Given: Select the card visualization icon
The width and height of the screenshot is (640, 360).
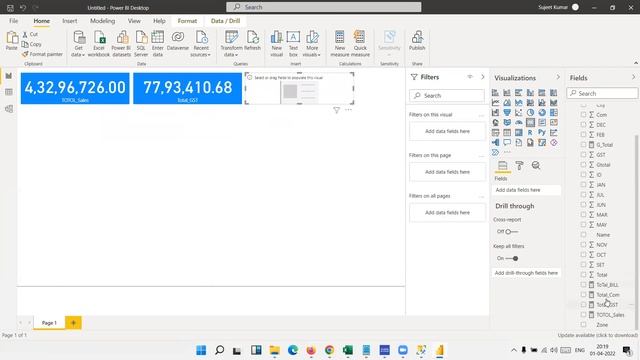Looking at the screenshot, I should click(530, 122).
